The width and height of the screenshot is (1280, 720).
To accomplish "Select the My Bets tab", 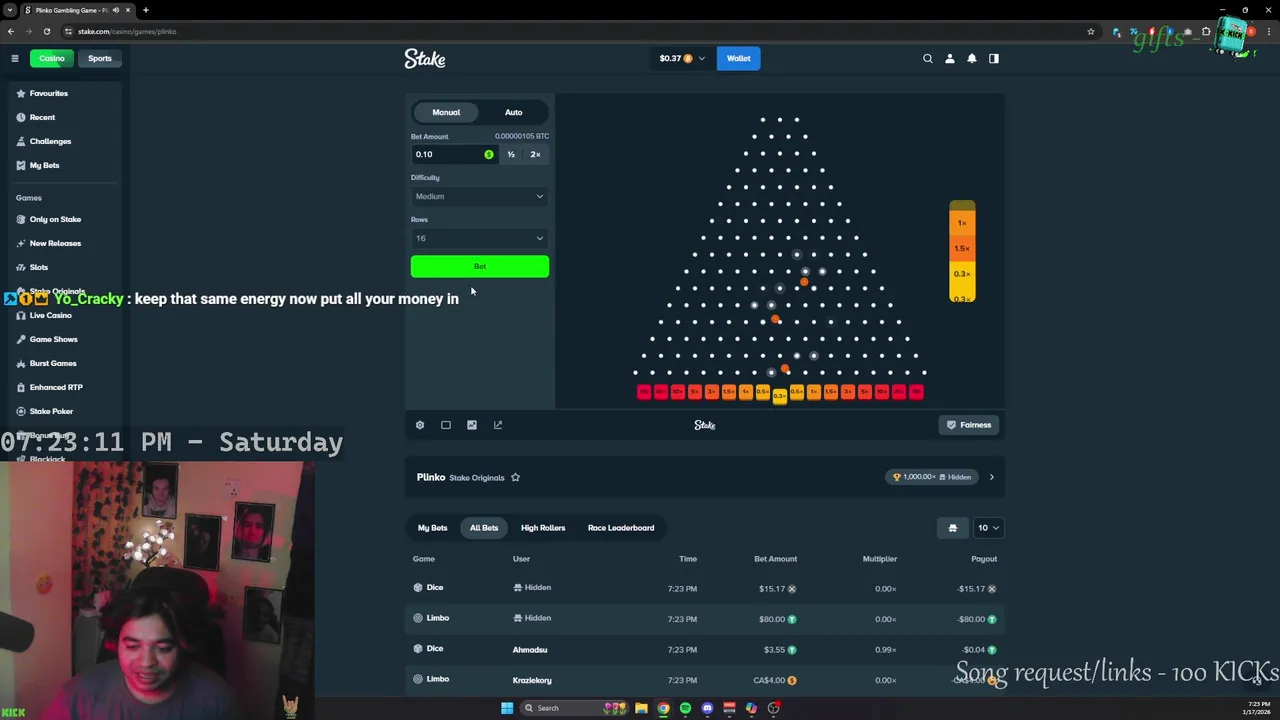I will point(433,528).
